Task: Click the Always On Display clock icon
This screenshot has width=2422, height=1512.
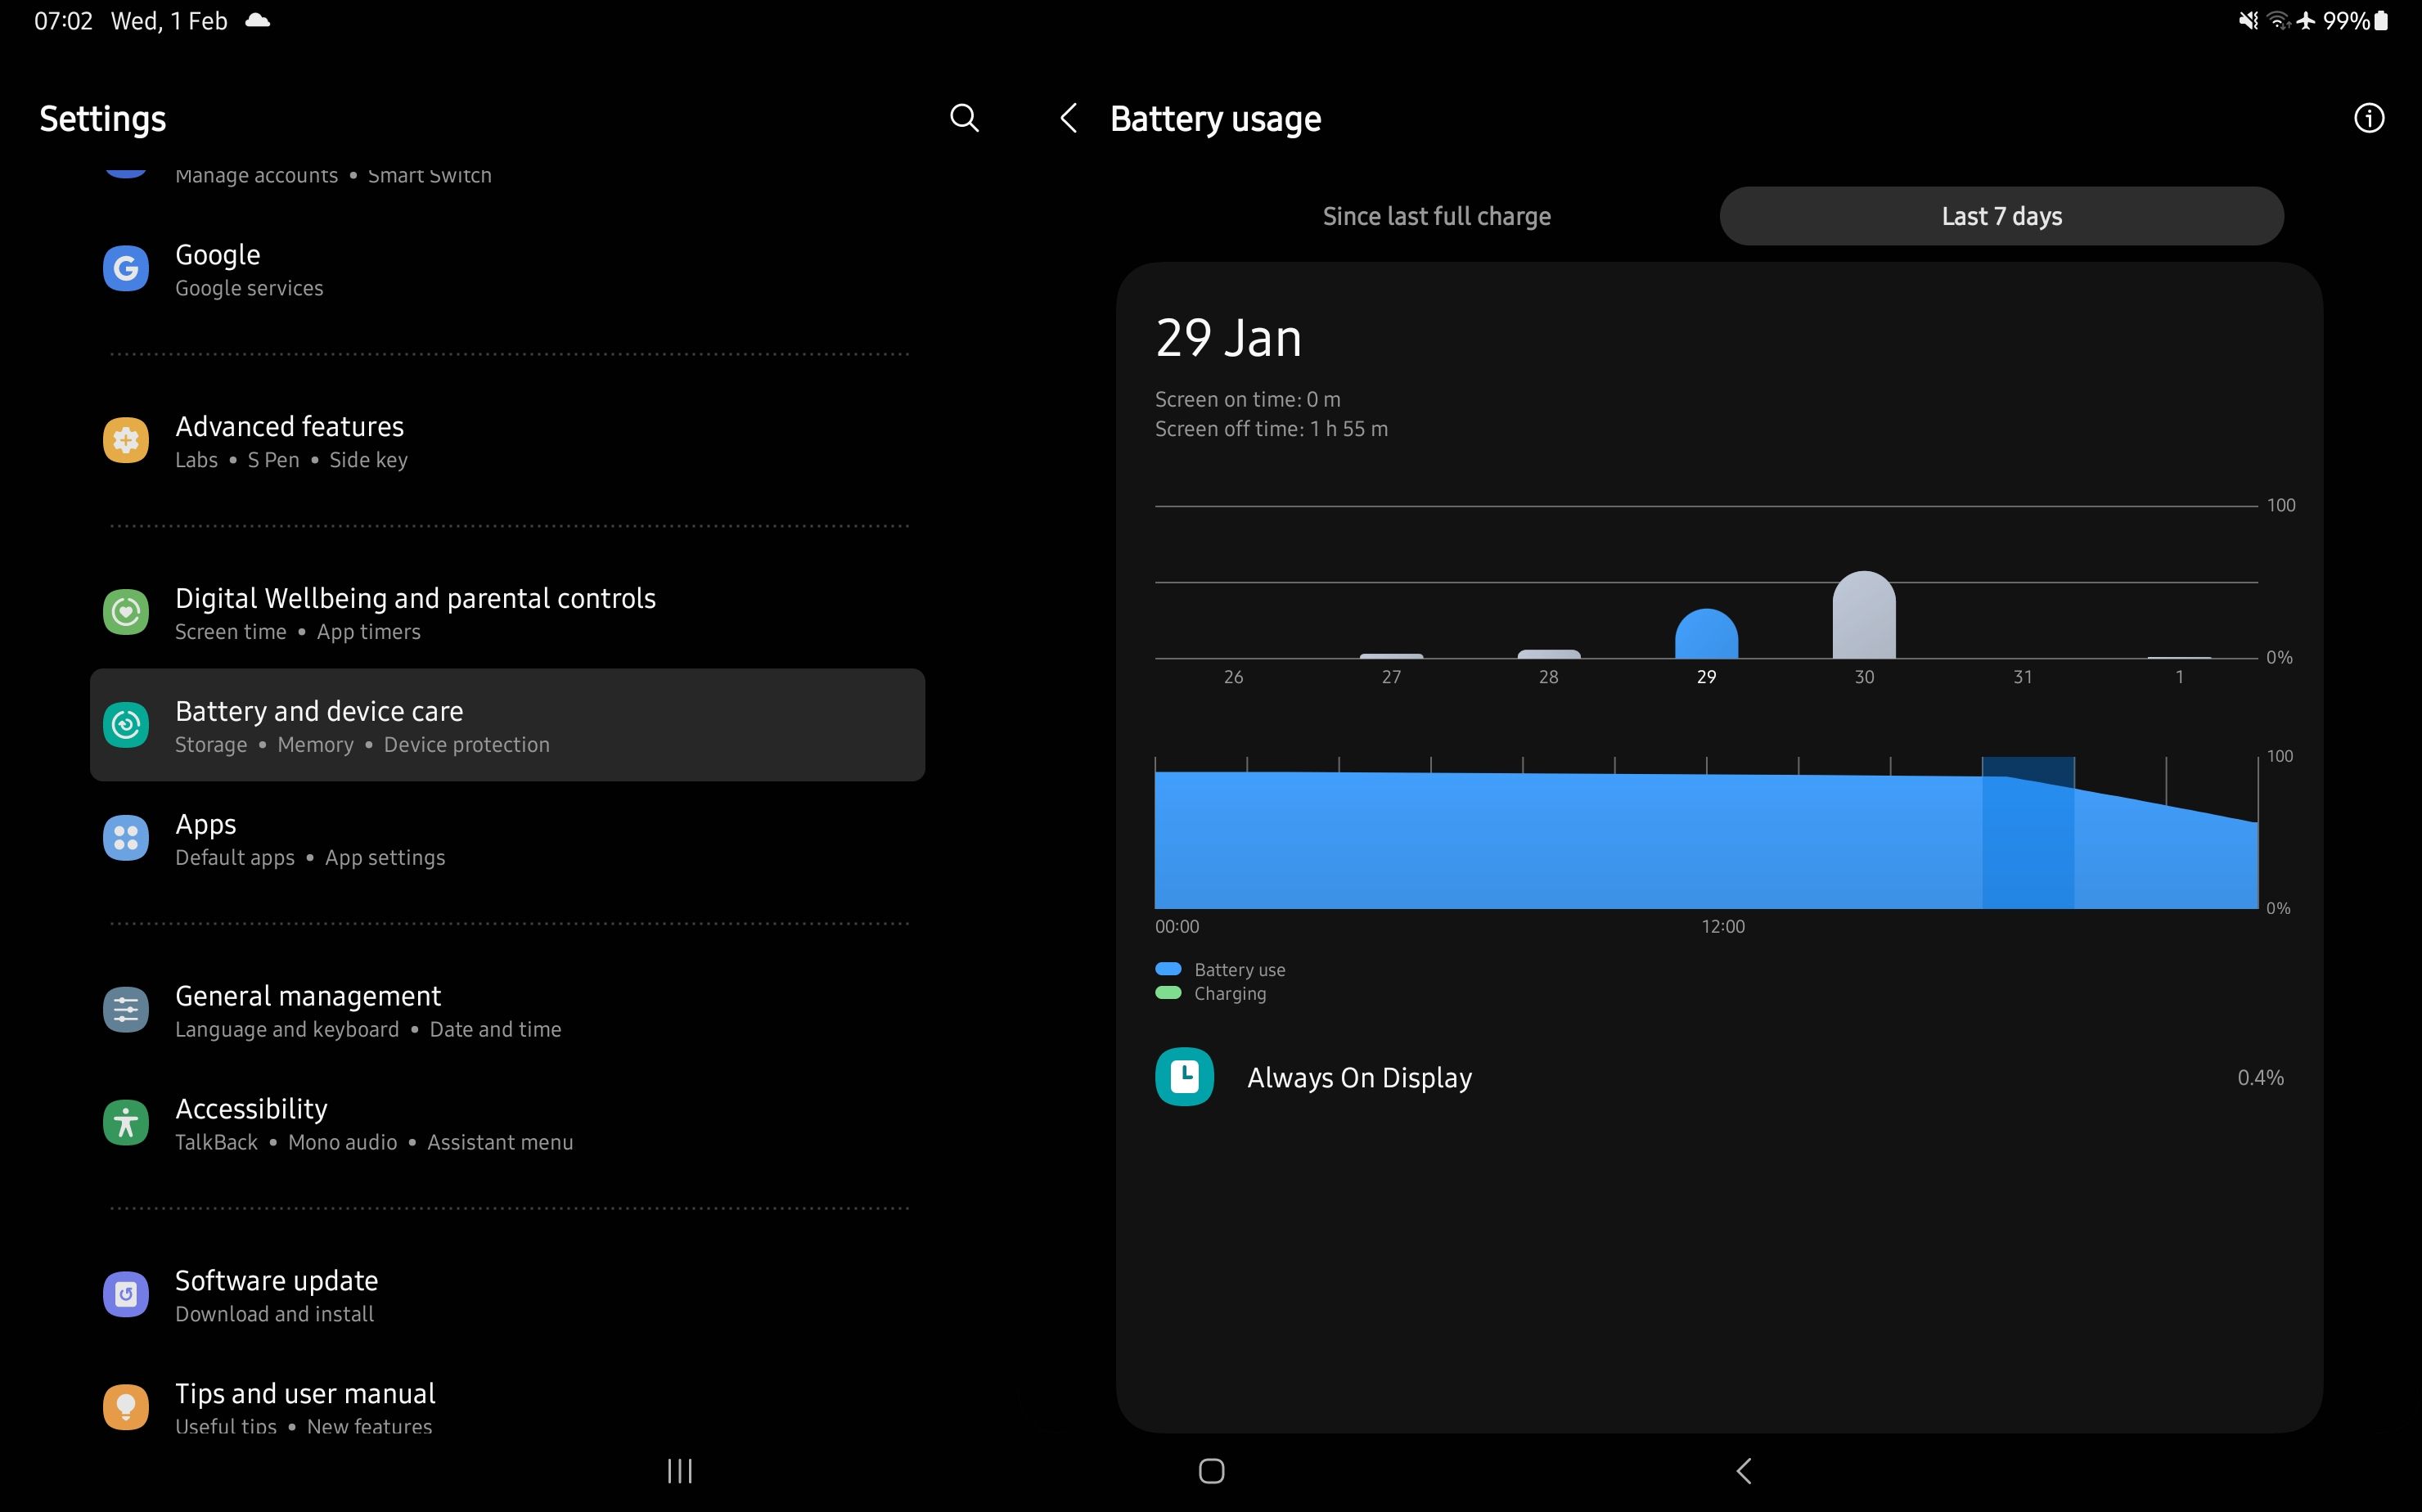Action: click(1184, 1077)
